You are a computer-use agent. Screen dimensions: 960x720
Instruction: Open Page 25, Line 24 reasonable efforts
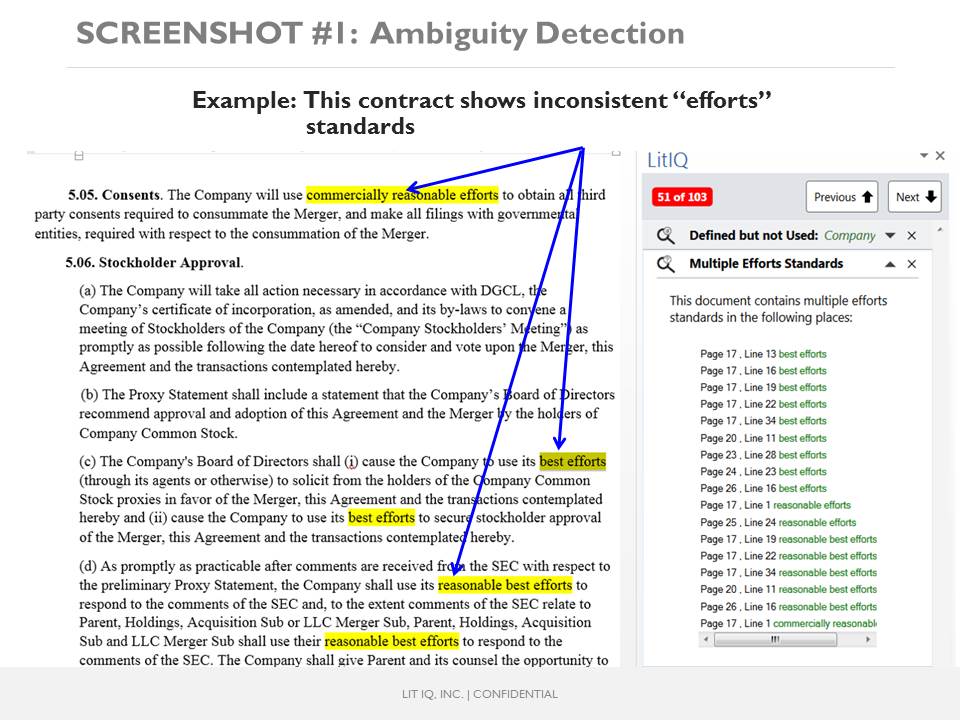click(778, 522)
